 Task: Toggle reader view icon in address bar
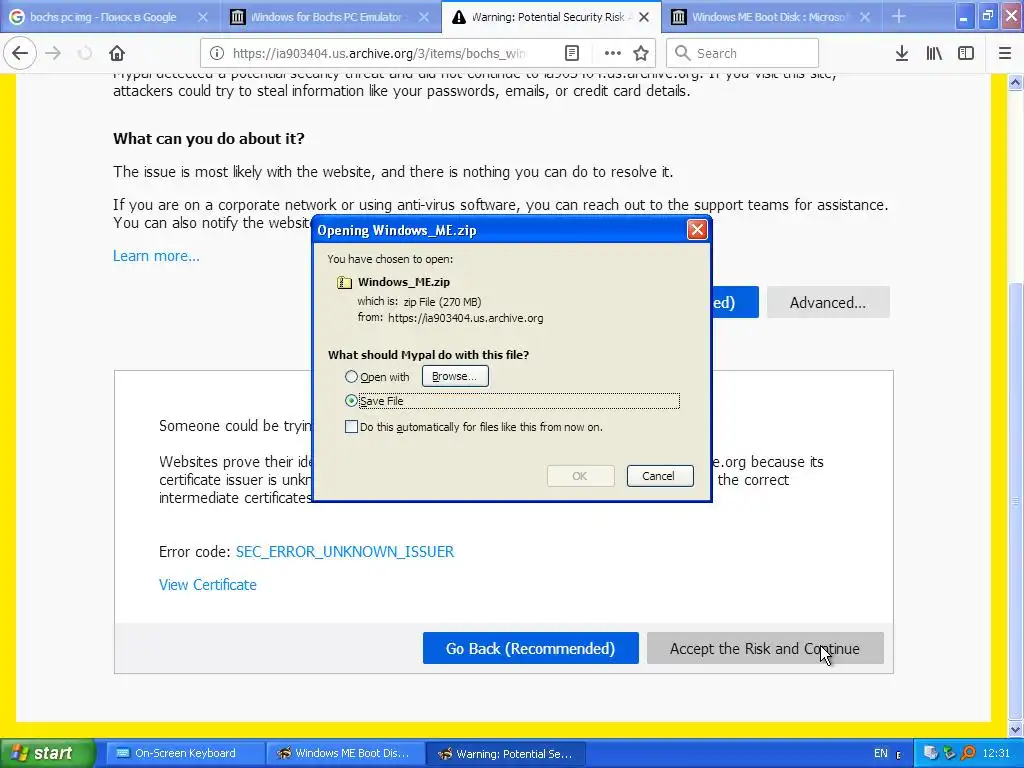(572, 53)
